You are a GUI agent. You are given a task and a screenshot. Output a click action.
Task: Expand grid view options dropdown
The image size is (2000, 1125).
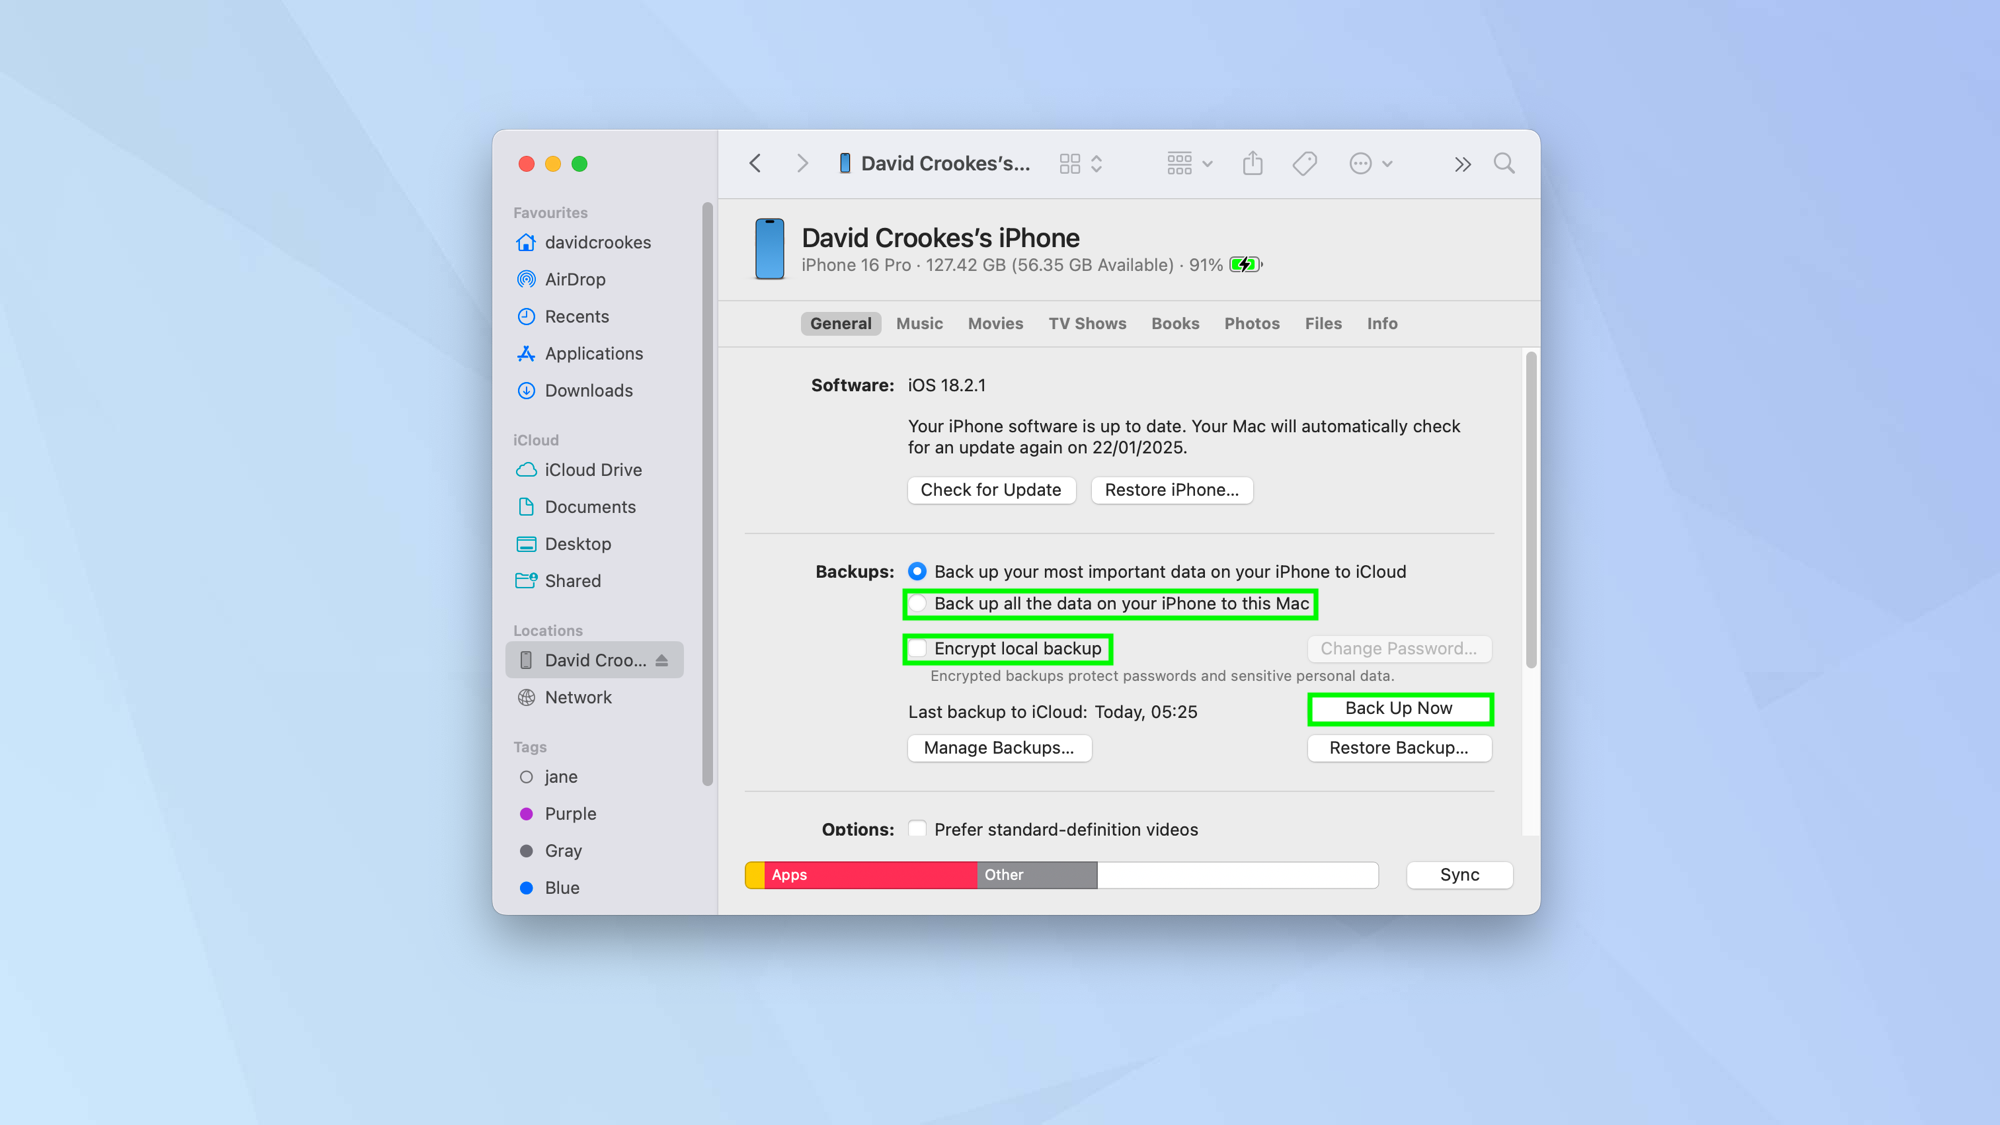point(1187,163)
